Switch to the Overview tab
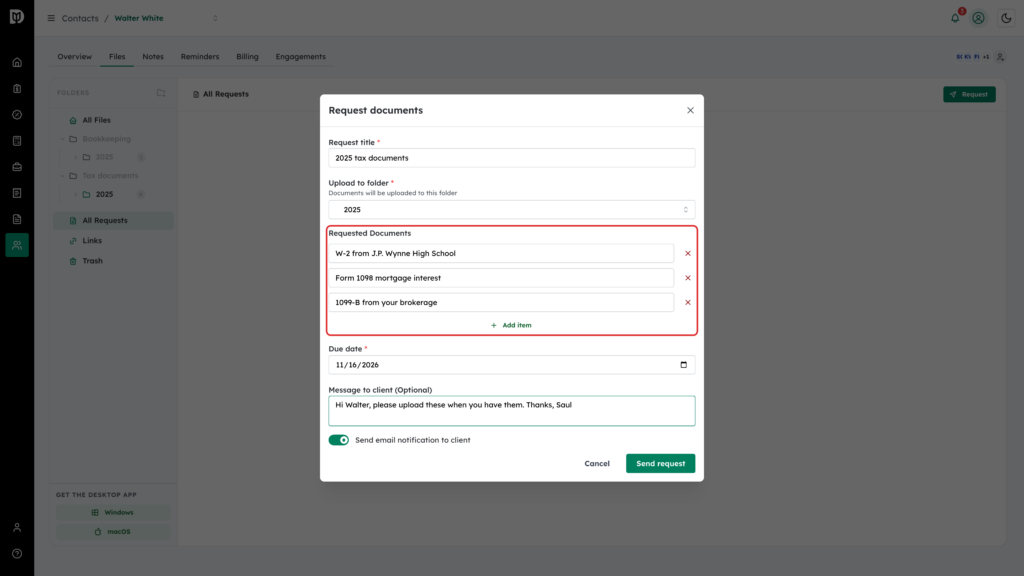 click(74, 57)
